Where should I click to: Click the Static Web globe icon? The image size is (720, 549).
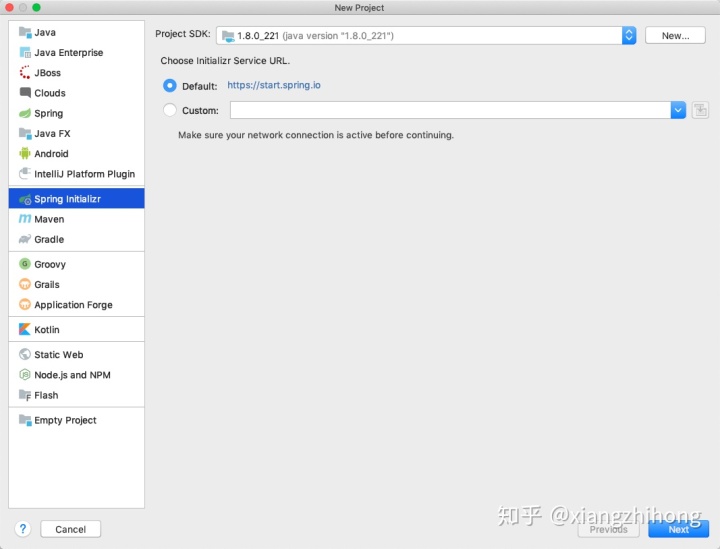(x=25, y=354)
